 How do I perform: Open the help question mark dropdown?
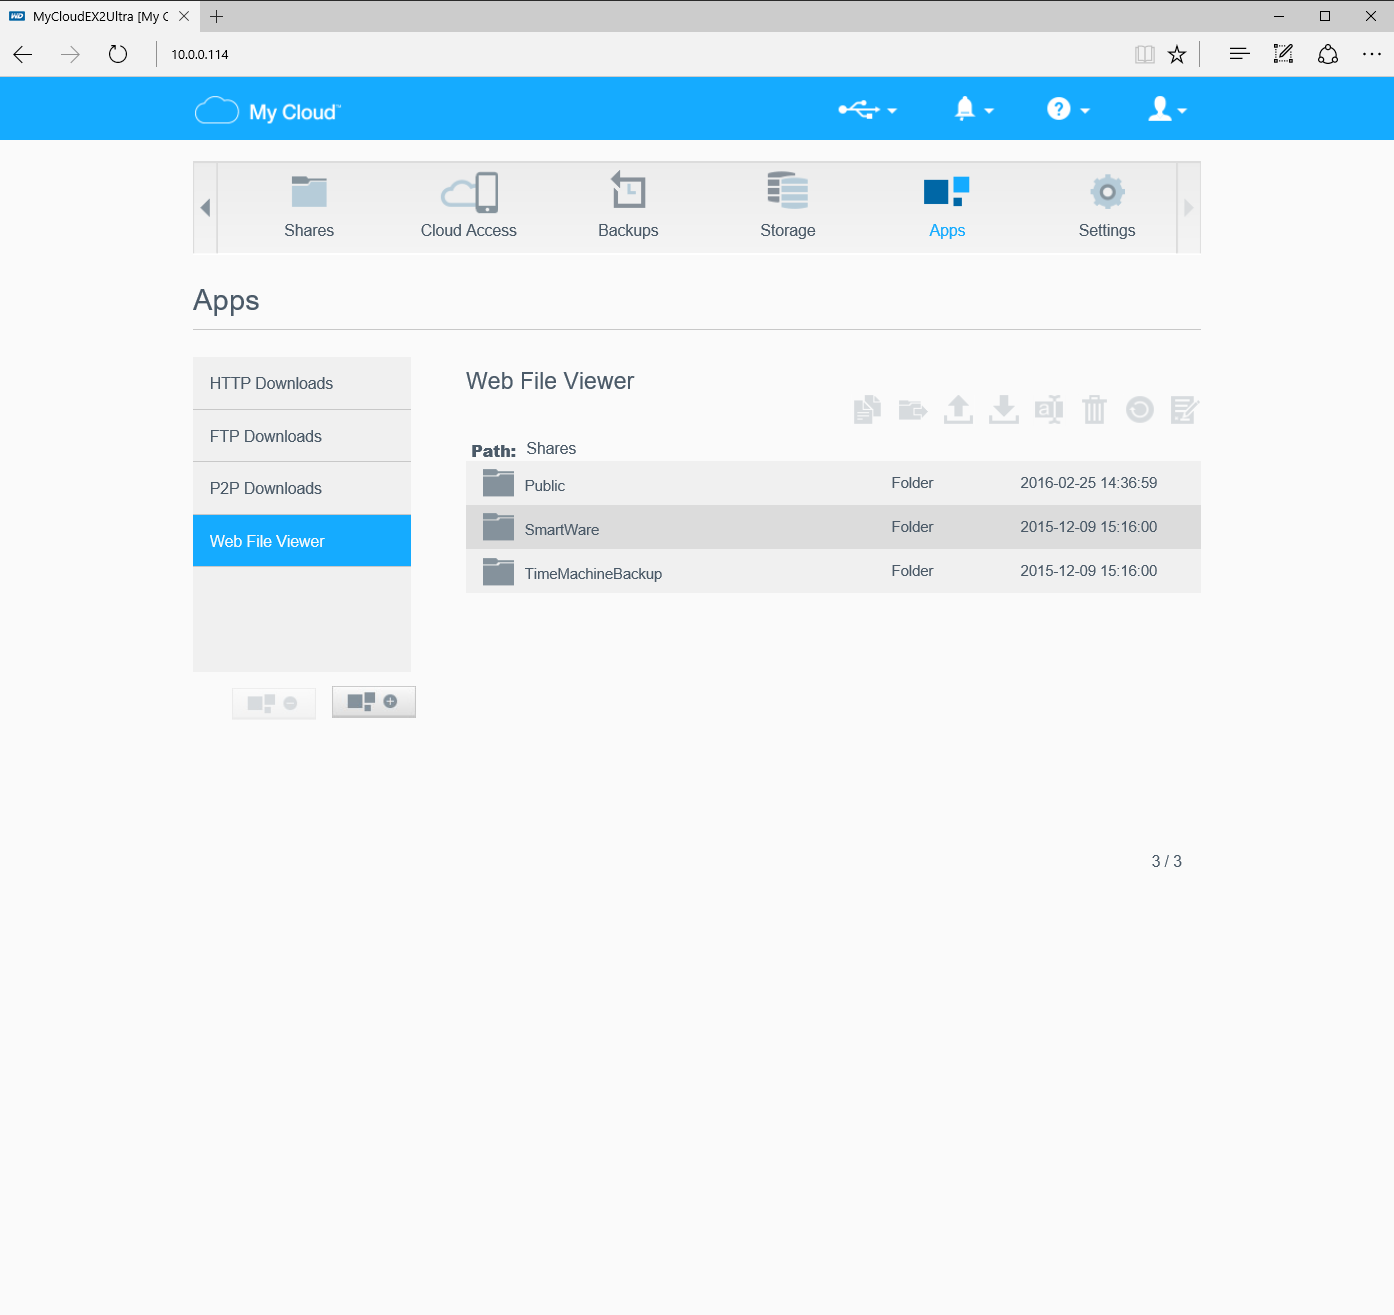[x=1067, y=110]
